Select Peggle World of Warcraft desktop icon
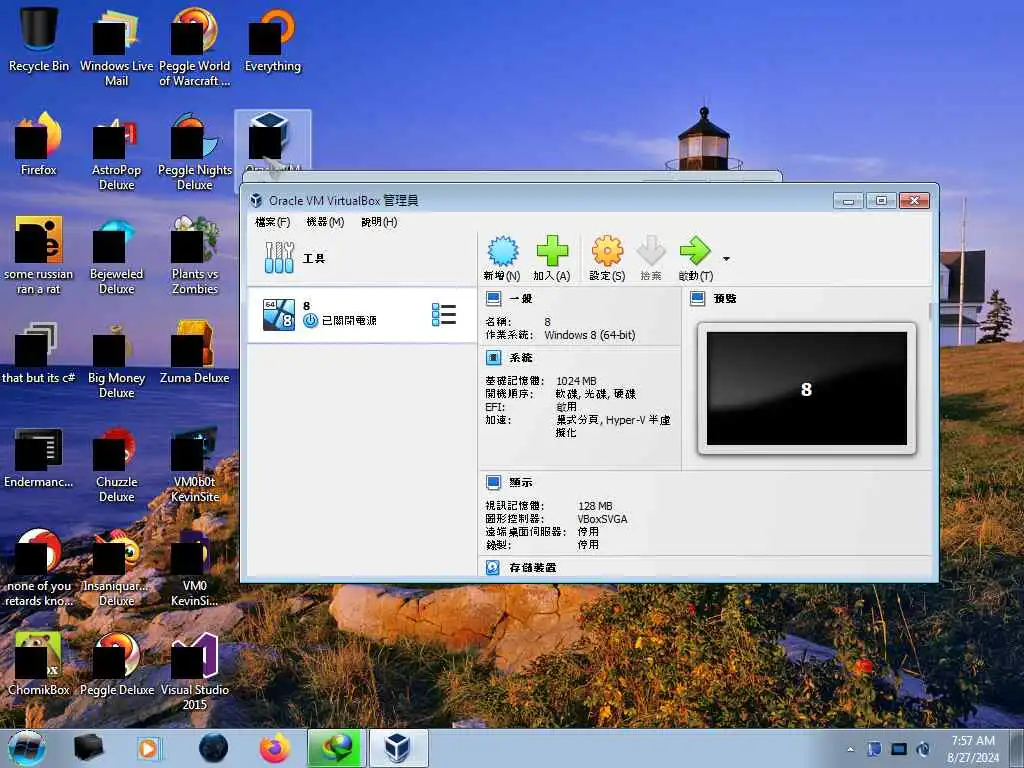The width and height of the screenshot is (1024, 768). click(x=195, y=47)
